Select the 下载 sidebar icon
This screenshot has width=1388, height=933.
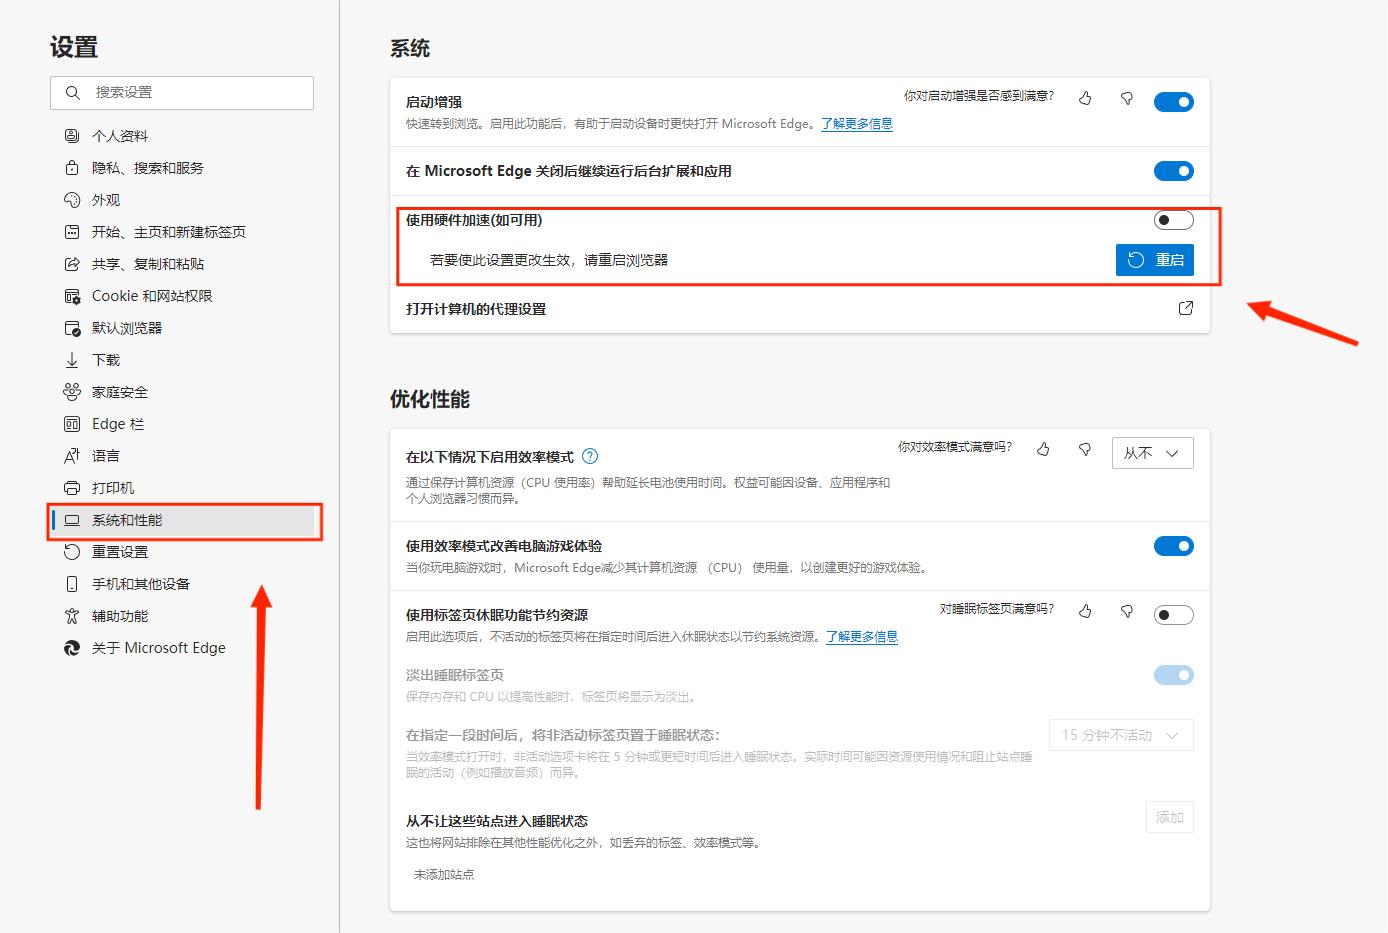(x=71, y=359)
